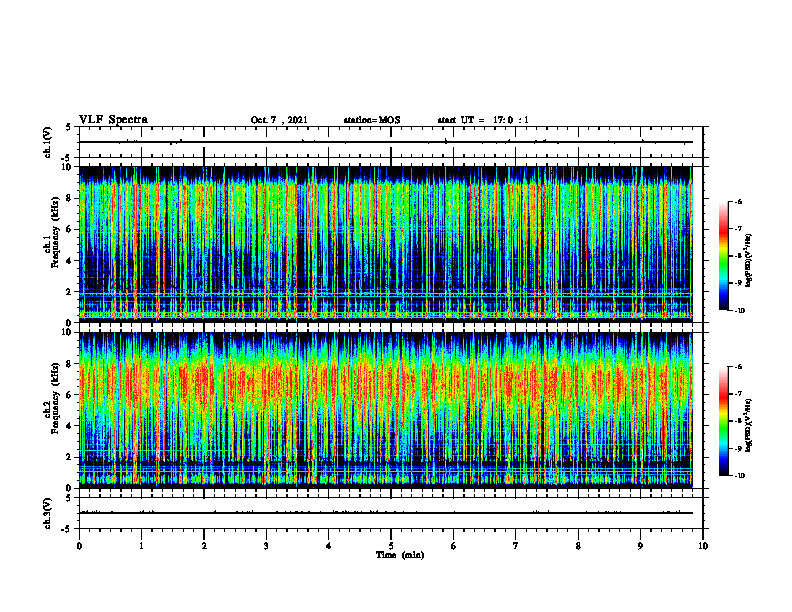
Task: Click the "3" tick on the time axis
Action: pyautogui.click(x=266, y=546)
